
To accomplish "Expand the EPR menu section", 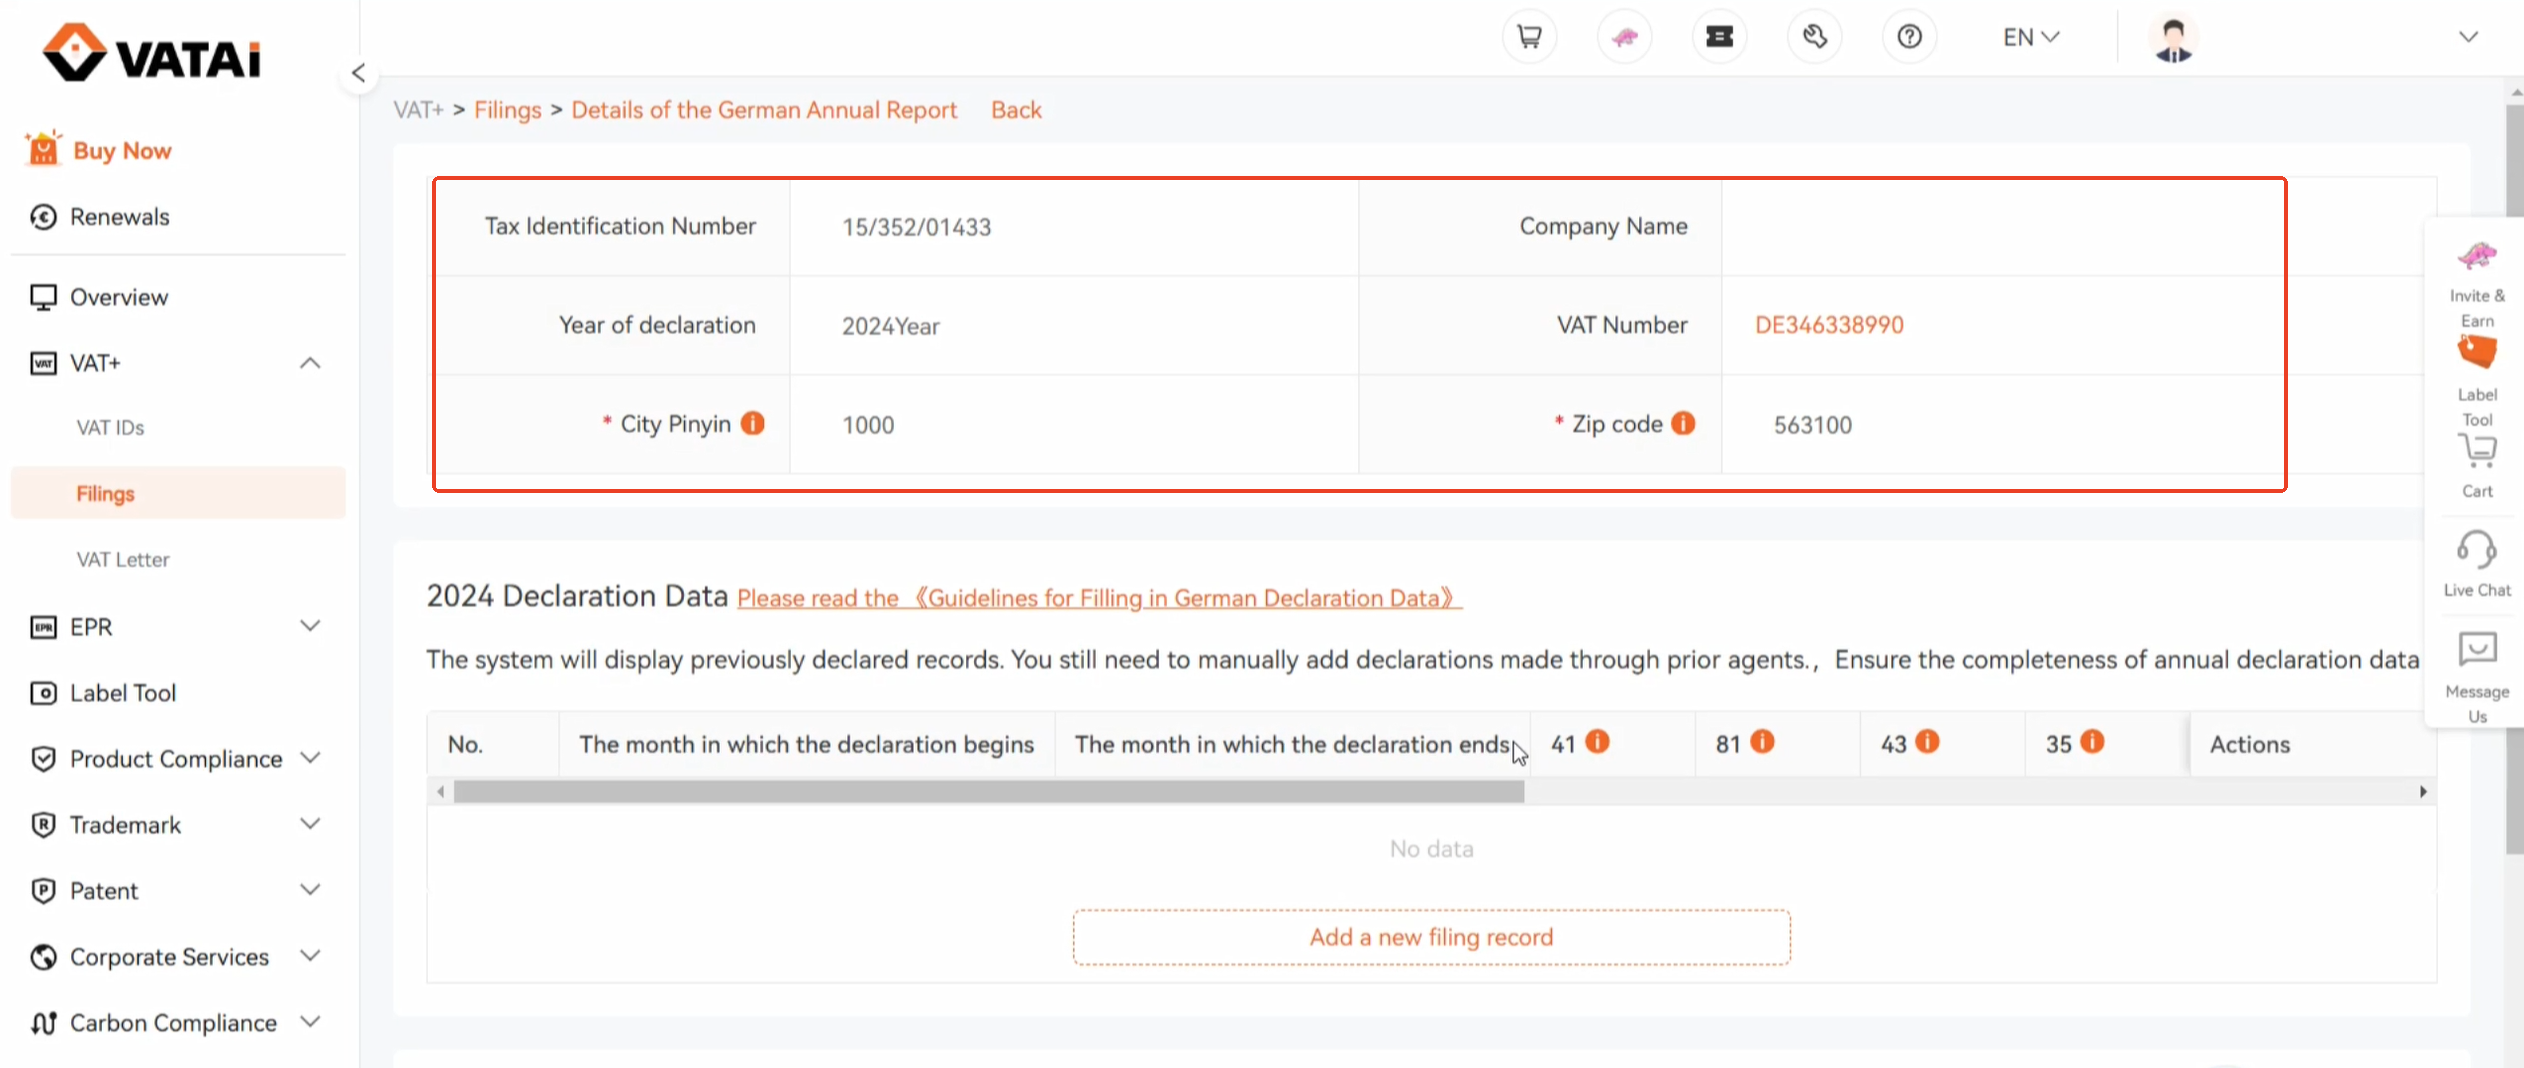I will pyautogui.click(x=310, y=626).
